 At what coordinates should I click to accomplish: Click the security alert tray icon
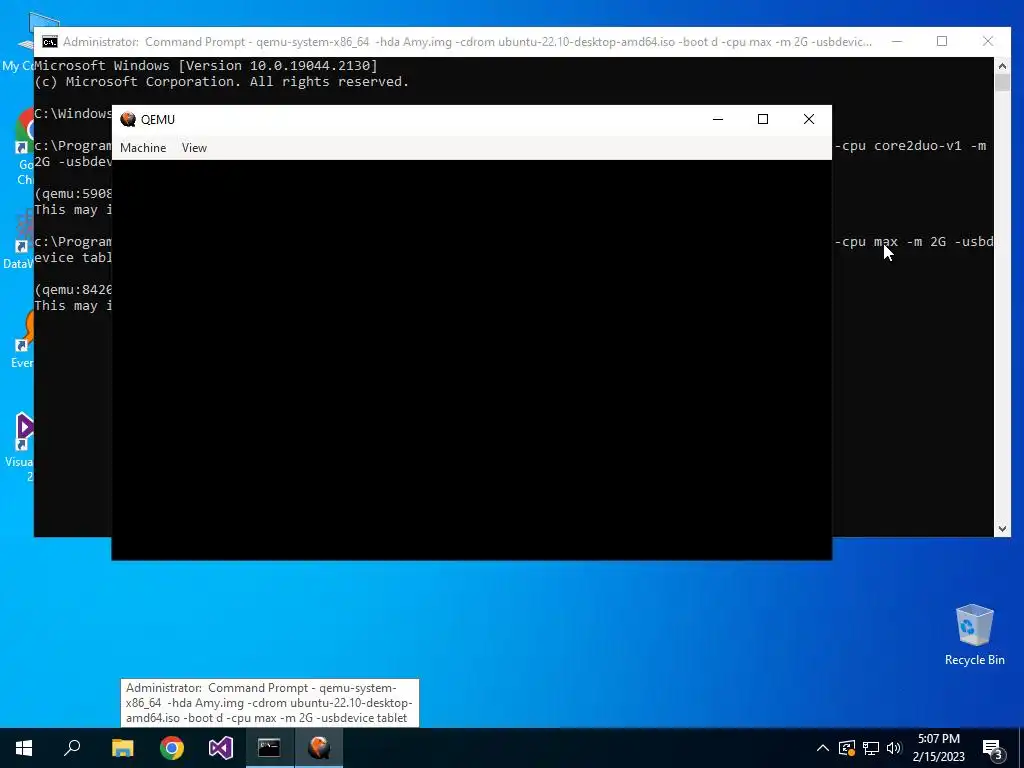tap(847, 748)
